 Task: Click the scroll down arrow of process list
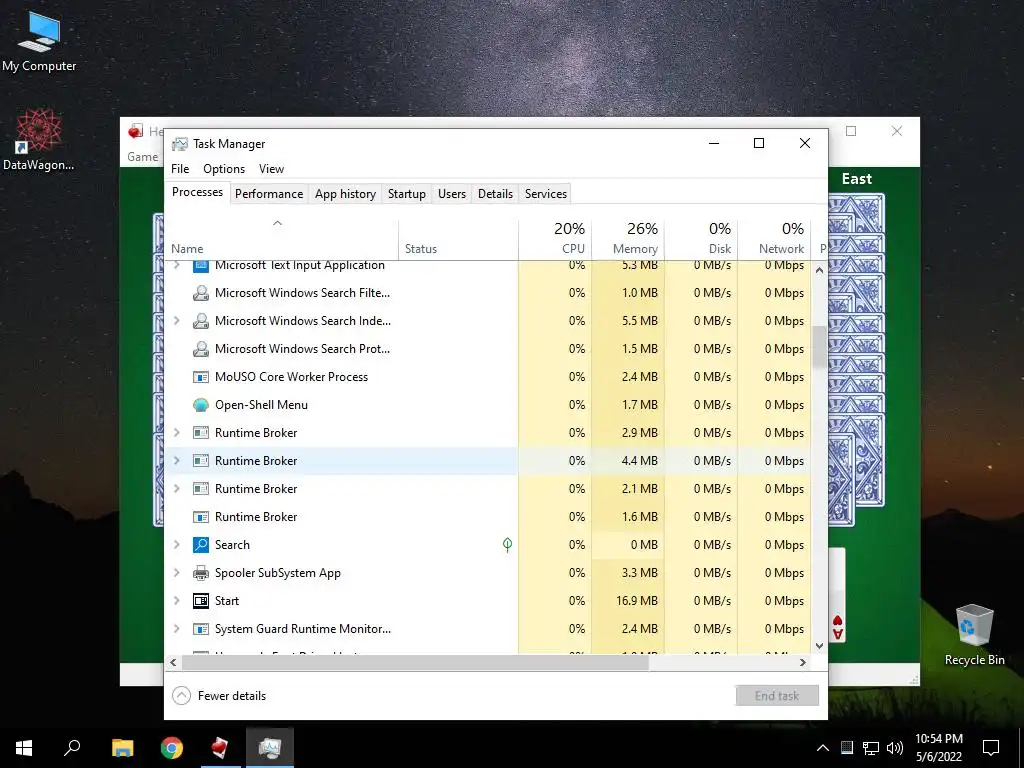[x=819, y=646]
